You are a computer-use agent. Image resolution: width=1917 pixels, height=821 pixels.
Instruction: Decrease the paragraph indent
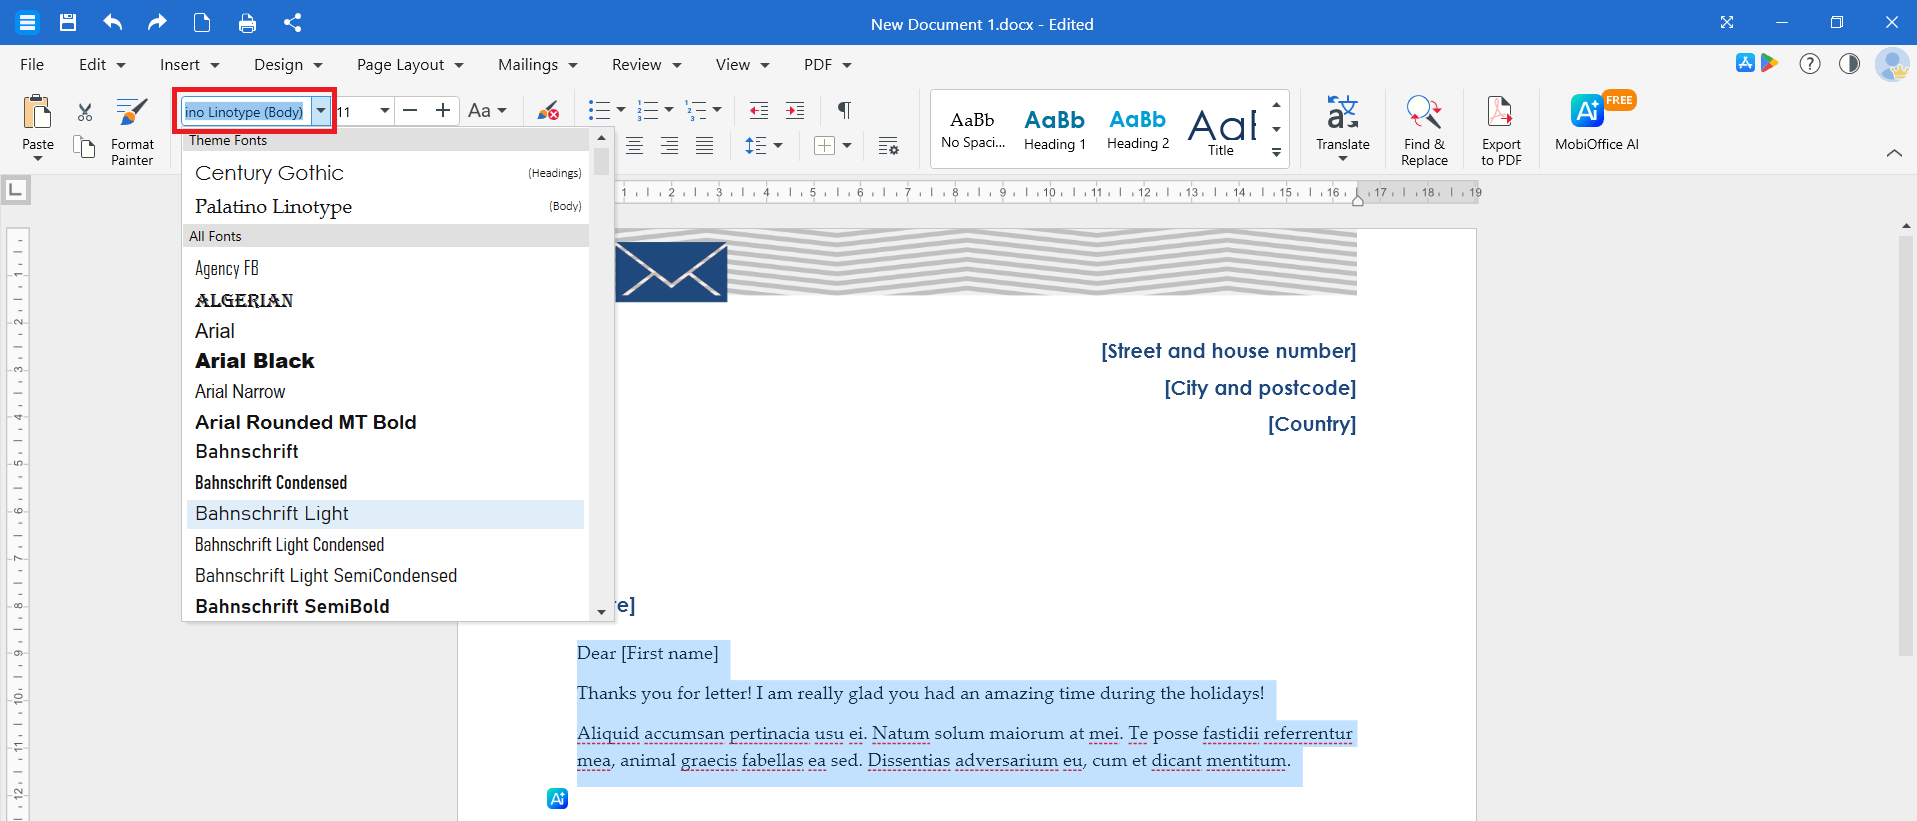click(759, 111)
